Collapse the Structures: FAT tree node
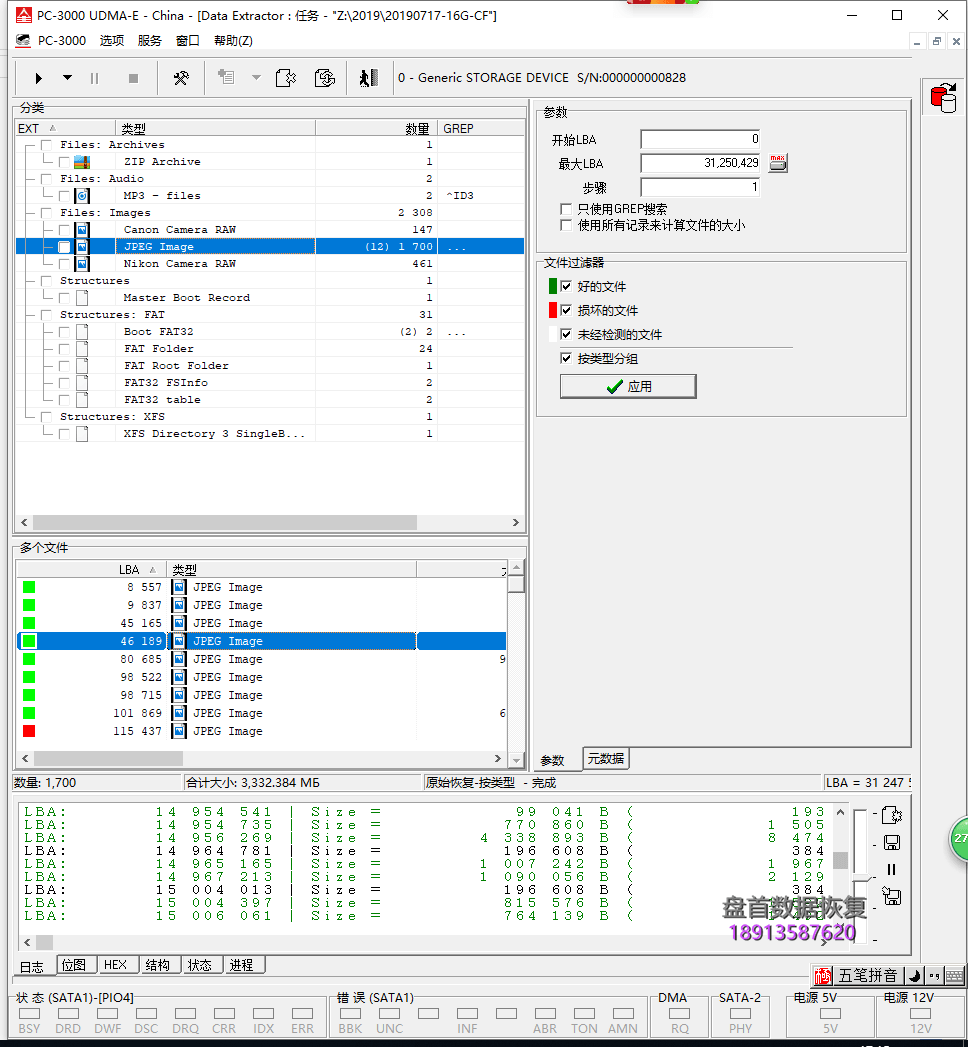 [30, 315]
